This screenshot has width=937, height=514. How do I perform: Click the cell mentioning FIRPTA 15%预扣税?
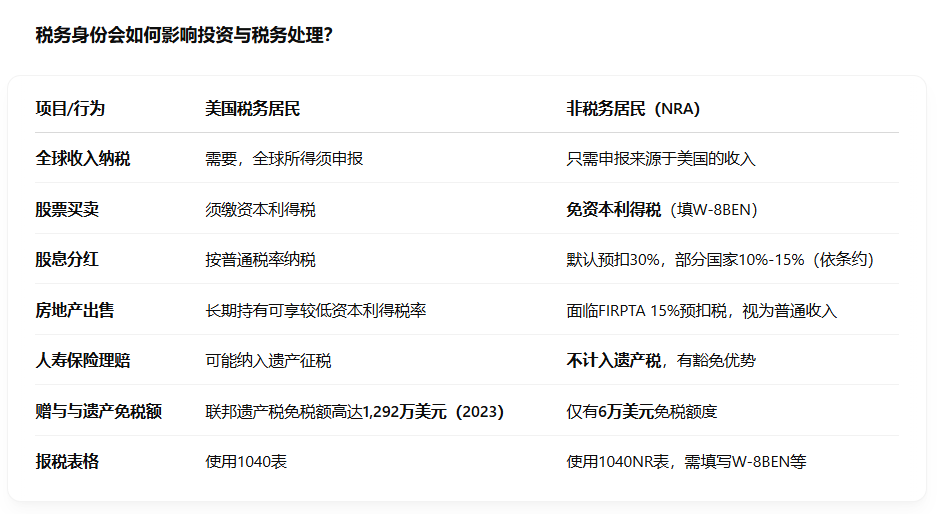tap(701, 311)
